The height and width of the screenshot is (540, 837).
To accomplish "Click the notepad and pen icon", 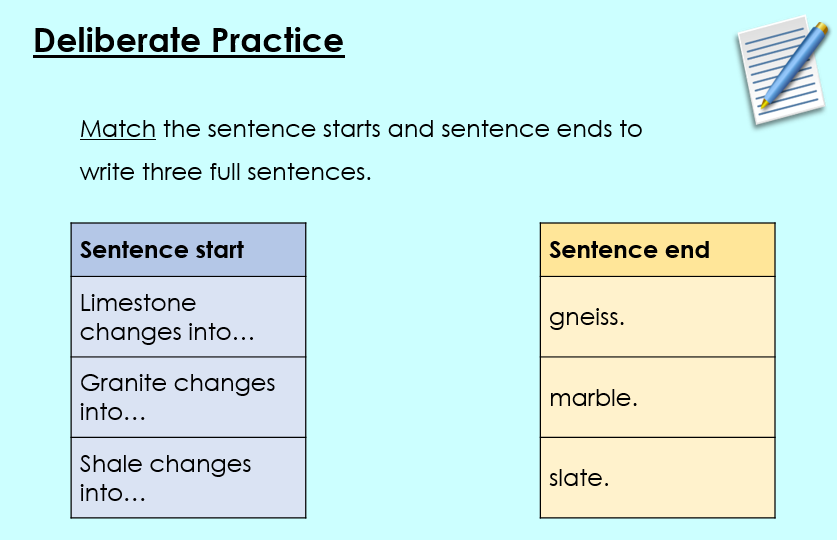I will [783, 69].
